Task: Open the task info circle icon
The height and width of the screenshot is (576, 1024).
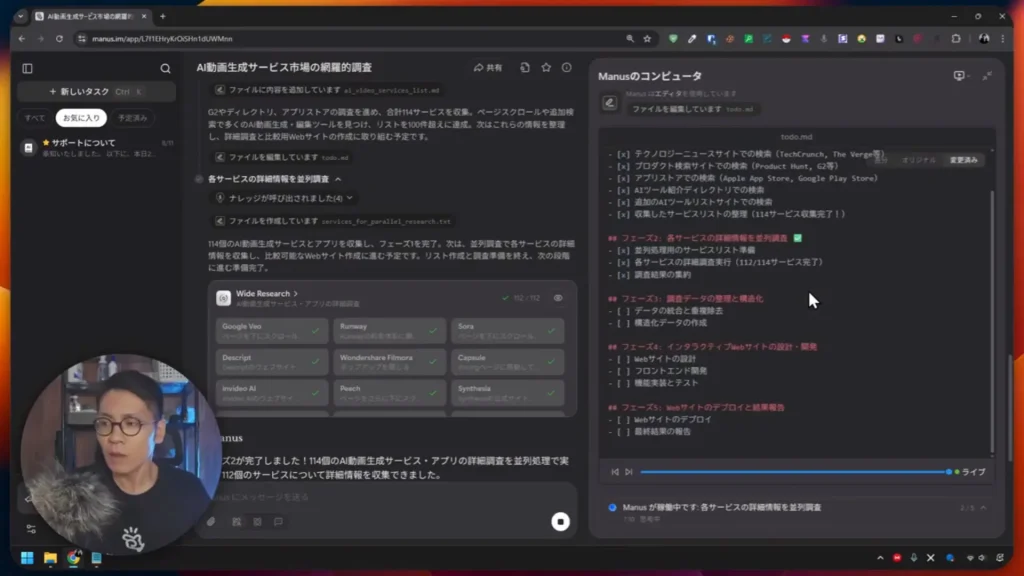Action: (566, 67)
